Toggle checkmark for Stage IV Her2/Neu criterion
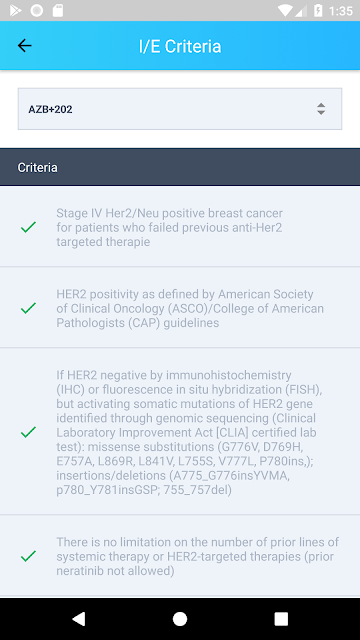 28,227
